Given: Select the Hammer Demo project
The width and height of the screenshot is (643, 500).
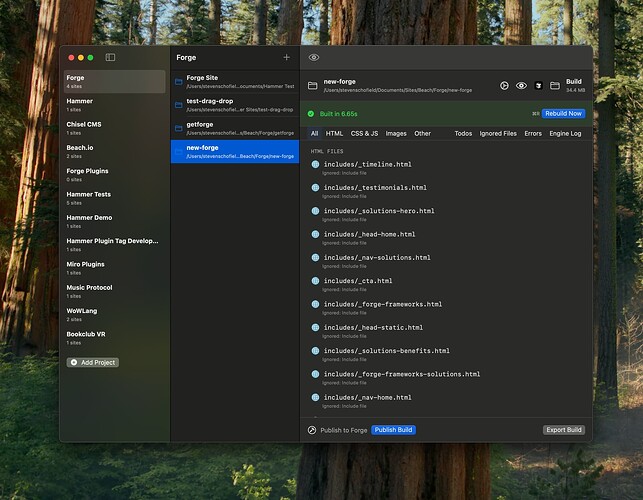Looking at the screenshot, I should pyautogui.click(x=114, y=221).
